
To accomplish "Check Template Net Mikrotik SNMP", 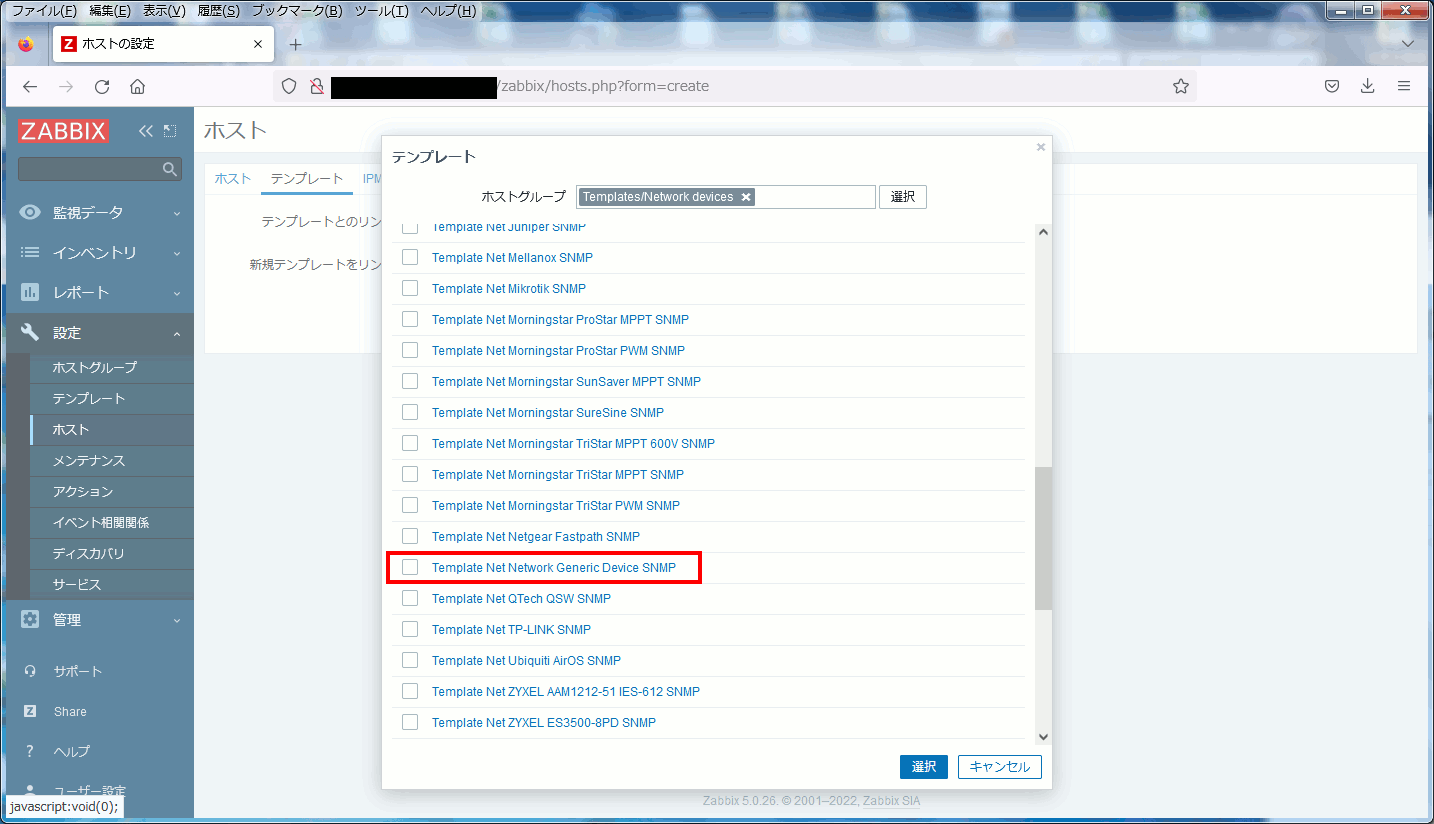I will [410, 288].
